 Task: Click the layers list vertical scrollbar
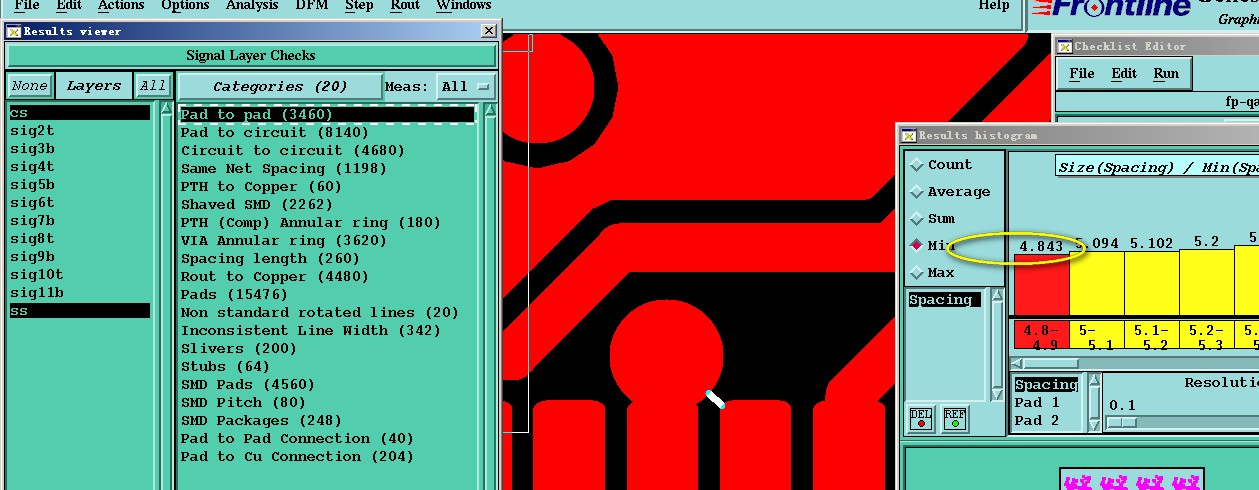tap(166, 296)
